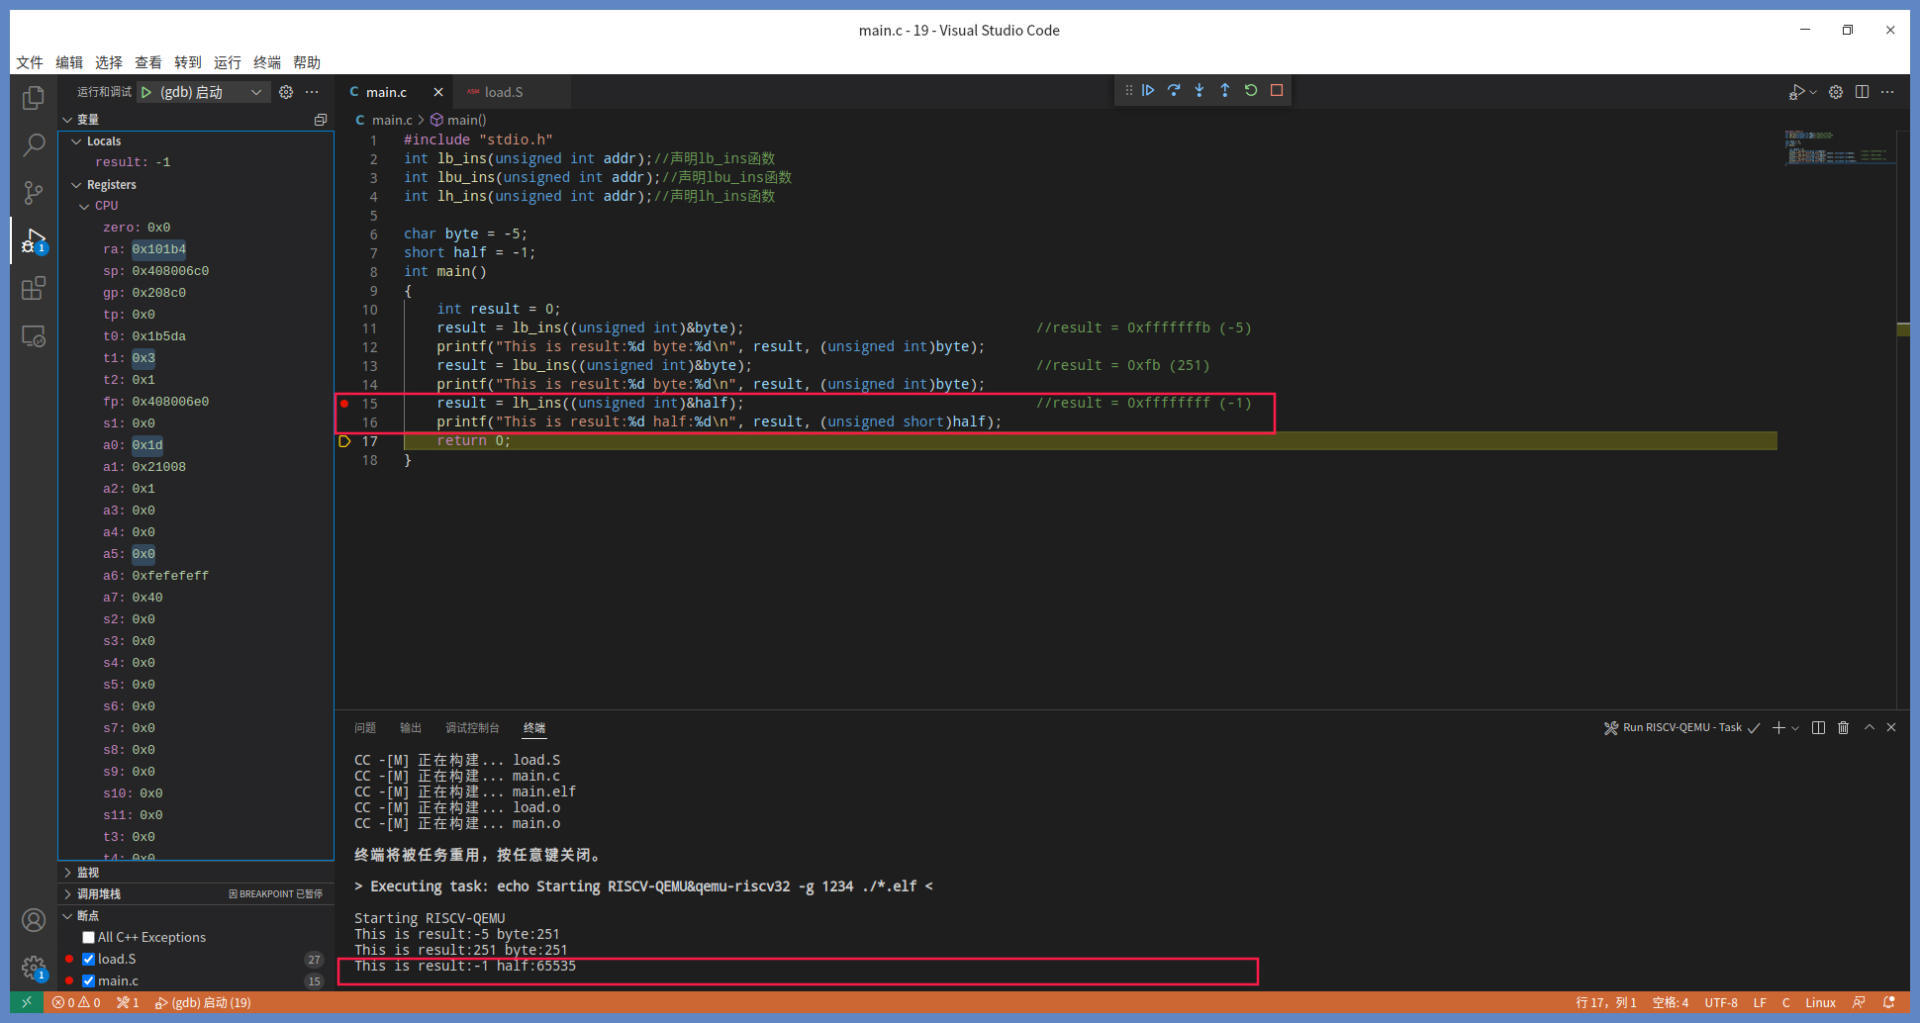Switch to the load.S editor tab

coord(503,92)
